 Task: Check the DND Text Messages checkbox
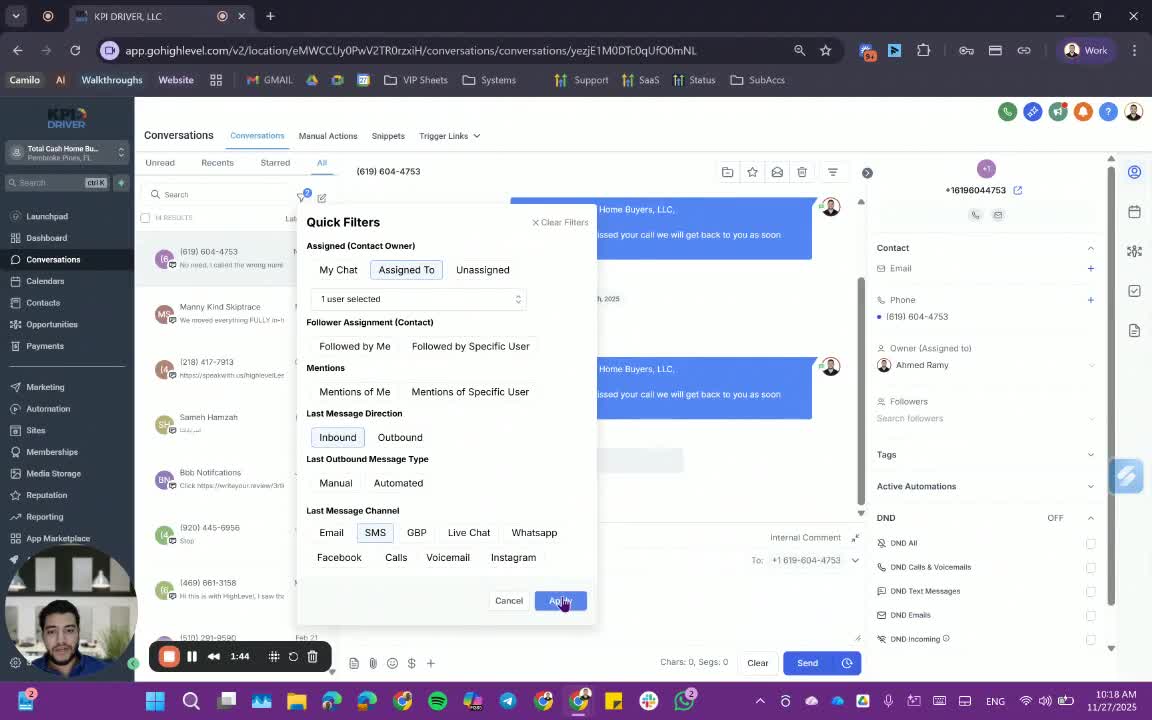(x=1090, y=591)
